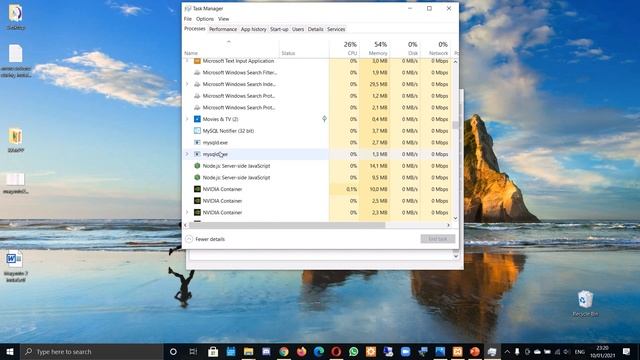Image resolution: width=640 pixels, height=360 pixels.
Task: Click in the taskbar search box
Action: [x=92, y=351]
